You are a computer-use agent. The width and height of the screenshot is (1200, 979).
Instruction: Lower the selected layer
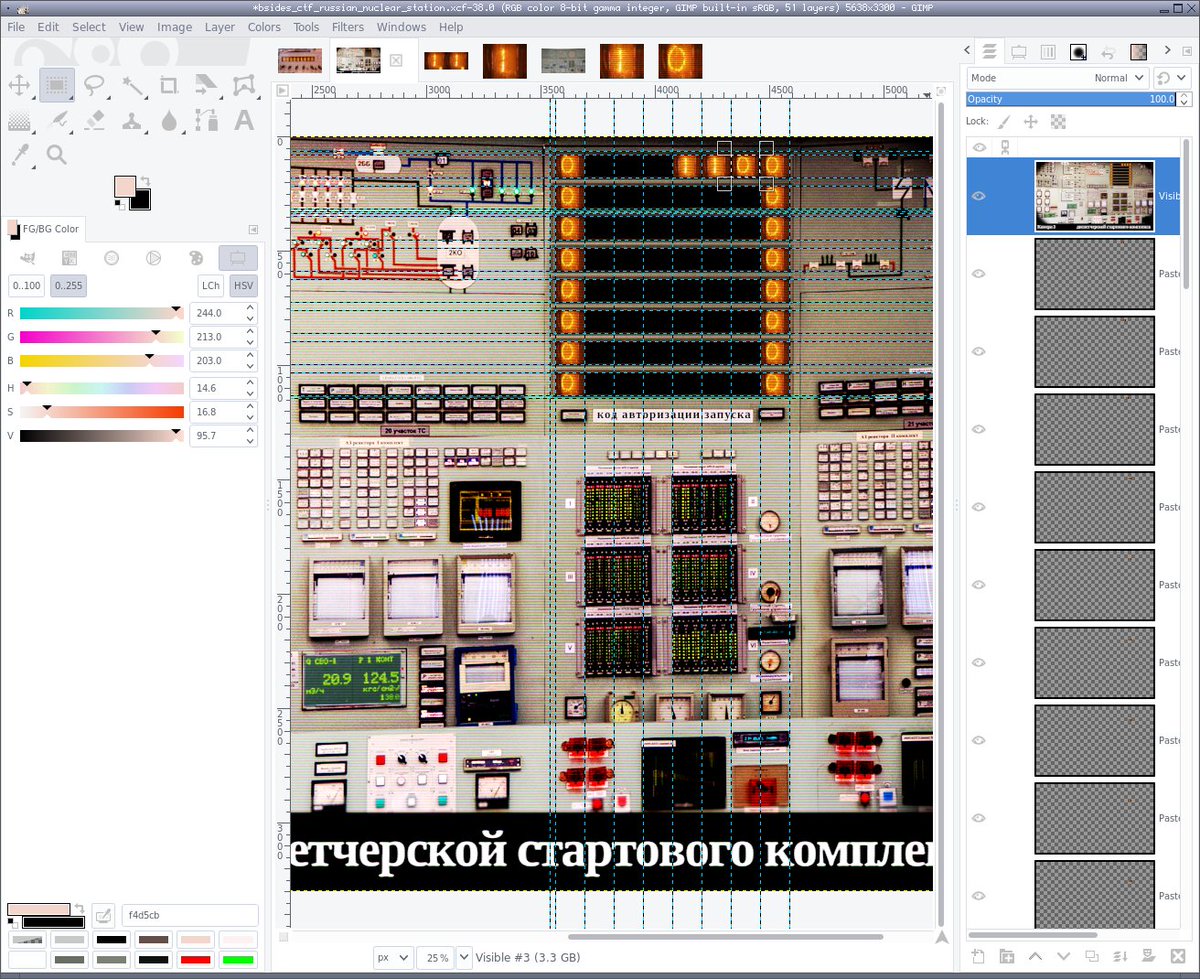click(x=1064, y=957)
